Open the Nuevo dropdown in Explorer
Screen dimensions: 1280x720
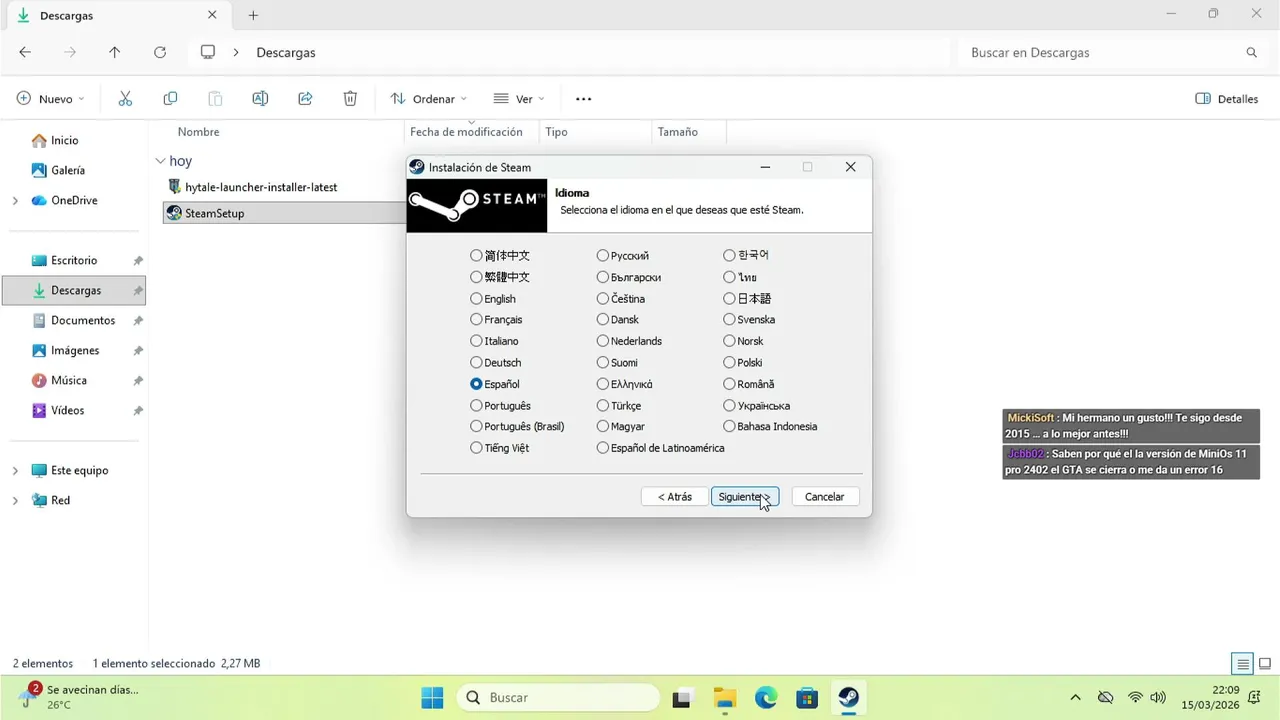pyautogui.click(x=50, y=99)
